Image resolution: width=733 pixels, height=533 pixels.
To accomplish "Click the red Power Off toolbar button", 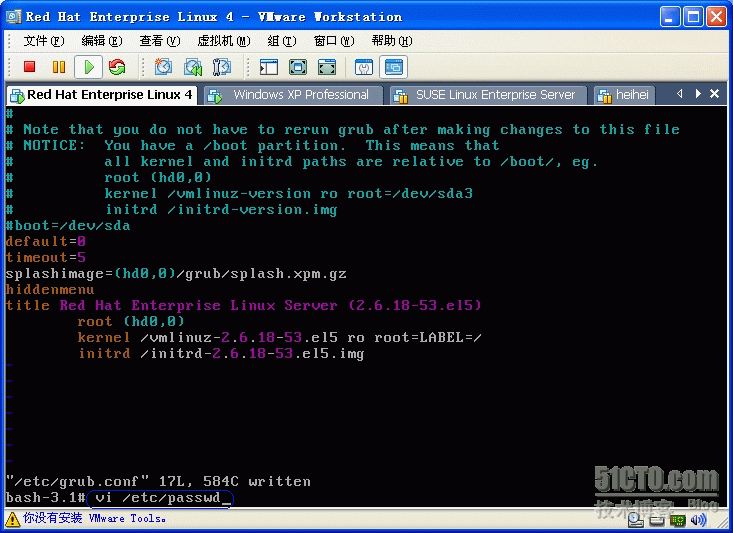I will (x=29, y=67).
